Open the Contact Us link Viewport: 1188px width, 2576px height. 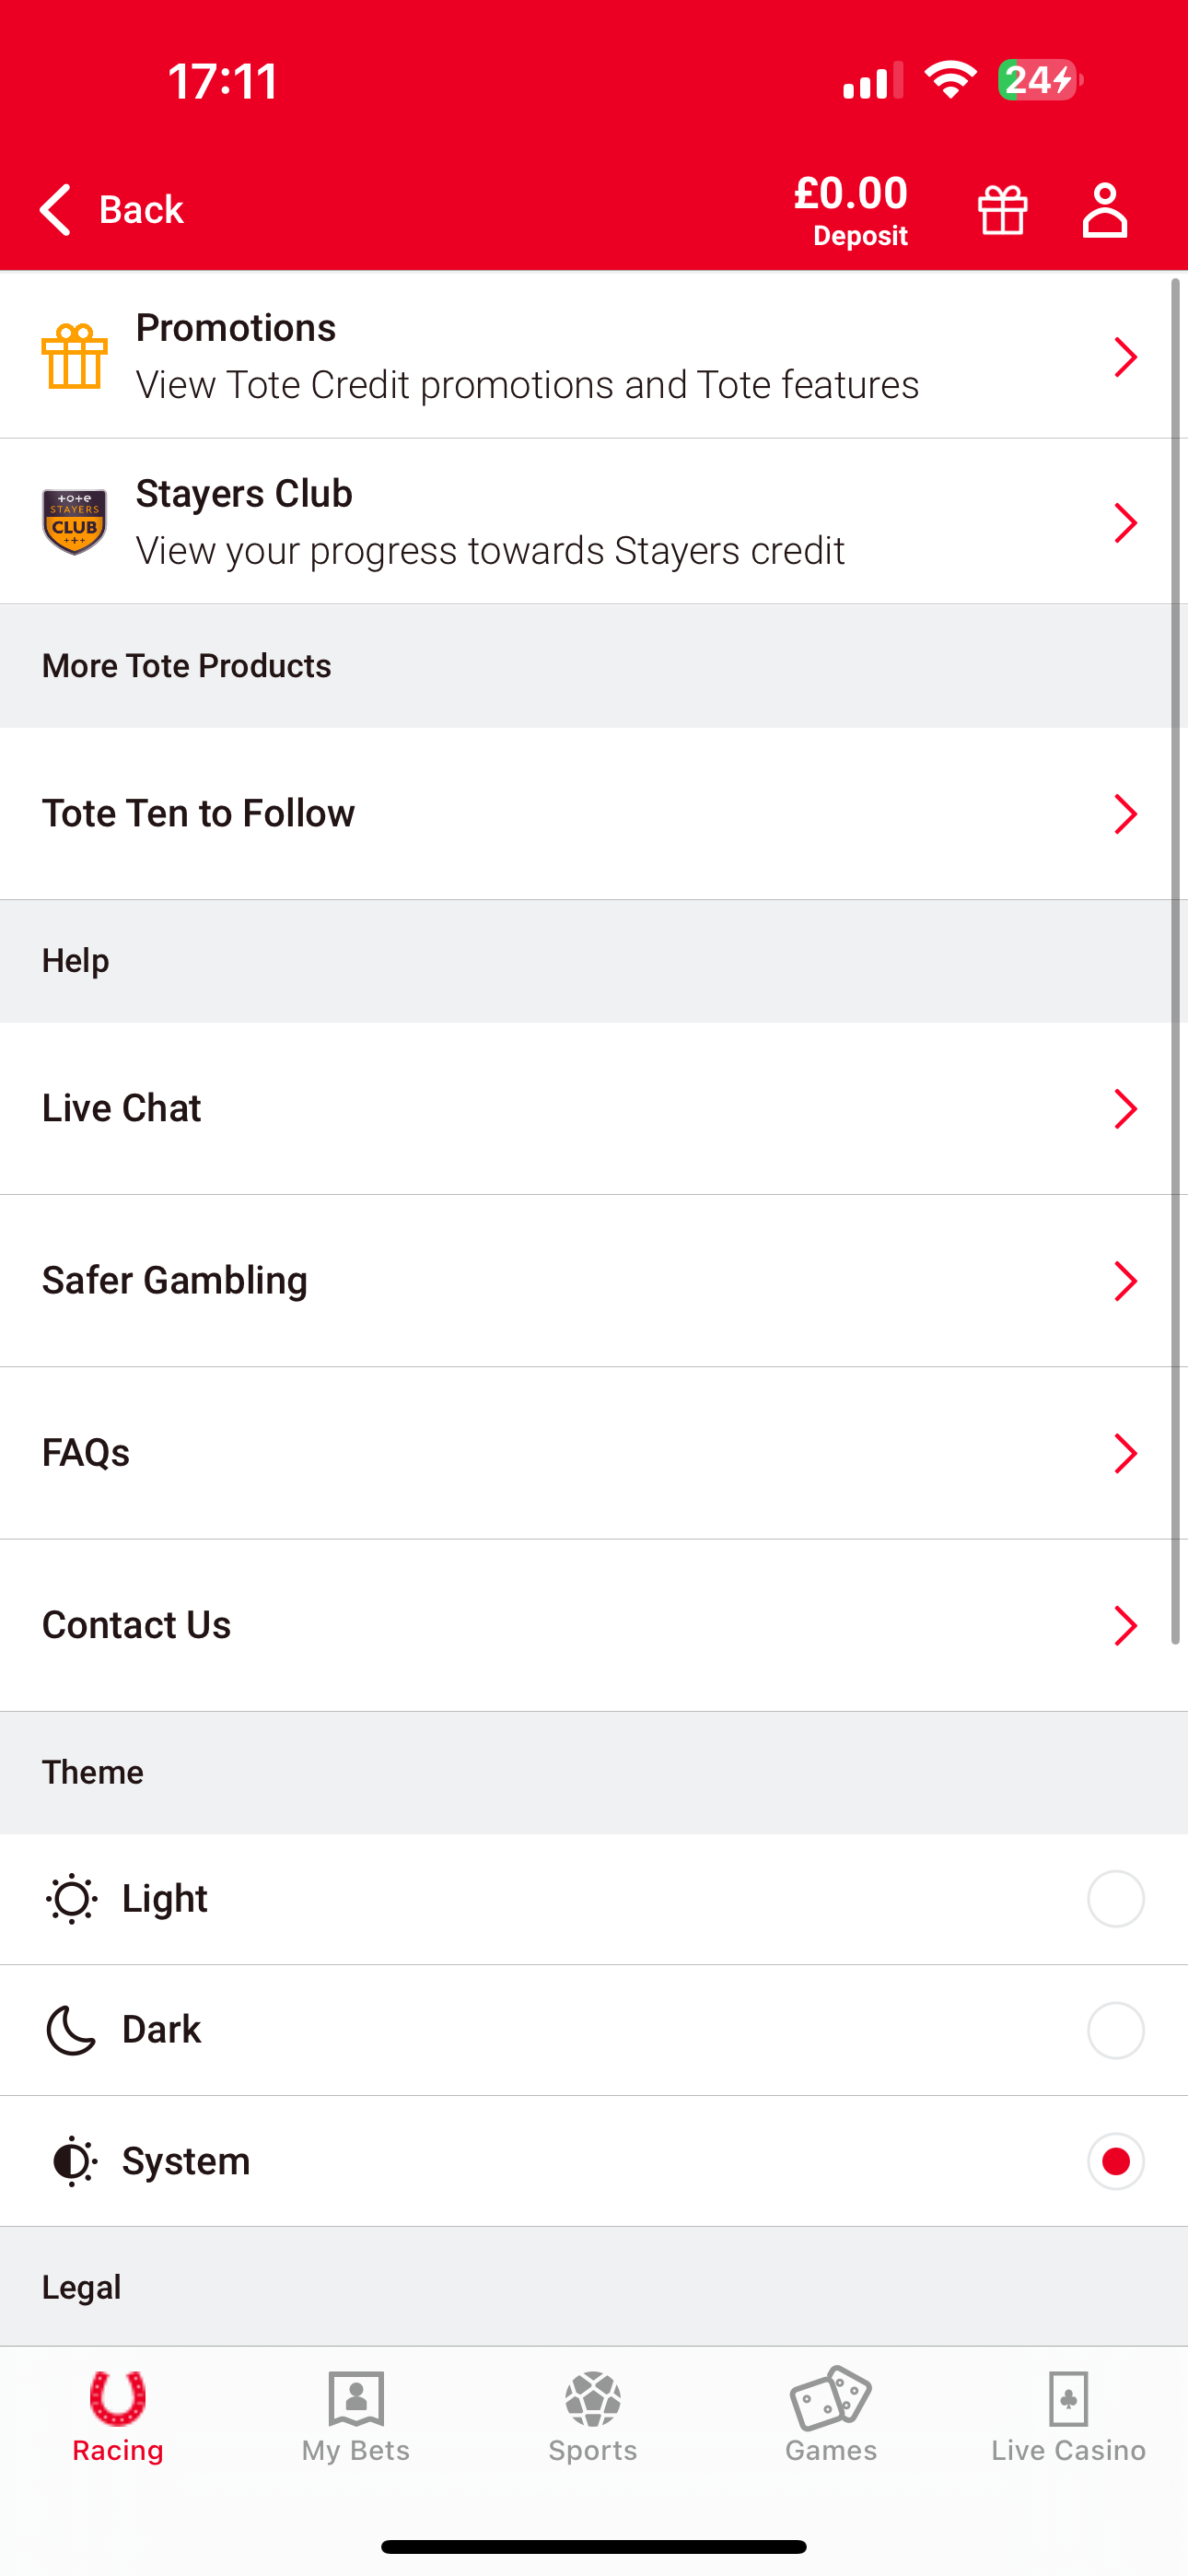pos(137,1625)
